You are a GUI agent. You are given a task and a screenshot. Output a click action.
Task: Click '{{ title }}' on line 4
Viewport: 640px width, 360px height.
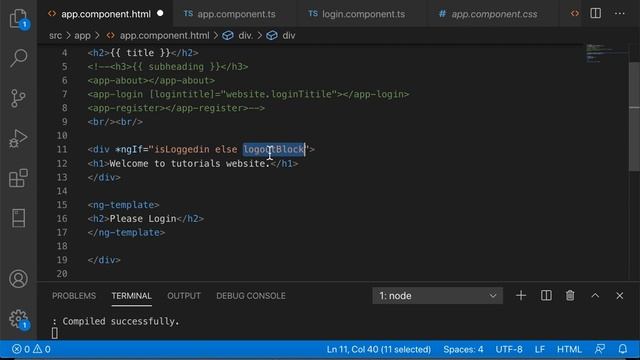coord(140,53)
